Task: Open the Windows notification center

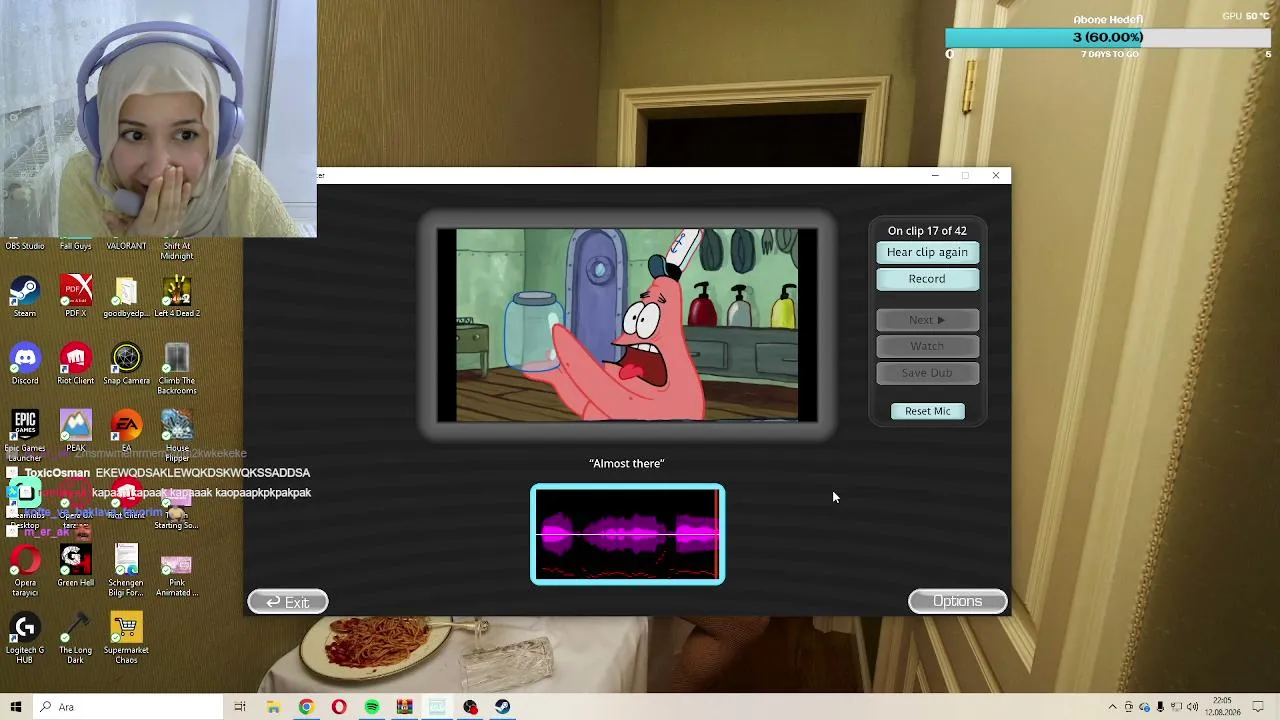Action: 1259,707
